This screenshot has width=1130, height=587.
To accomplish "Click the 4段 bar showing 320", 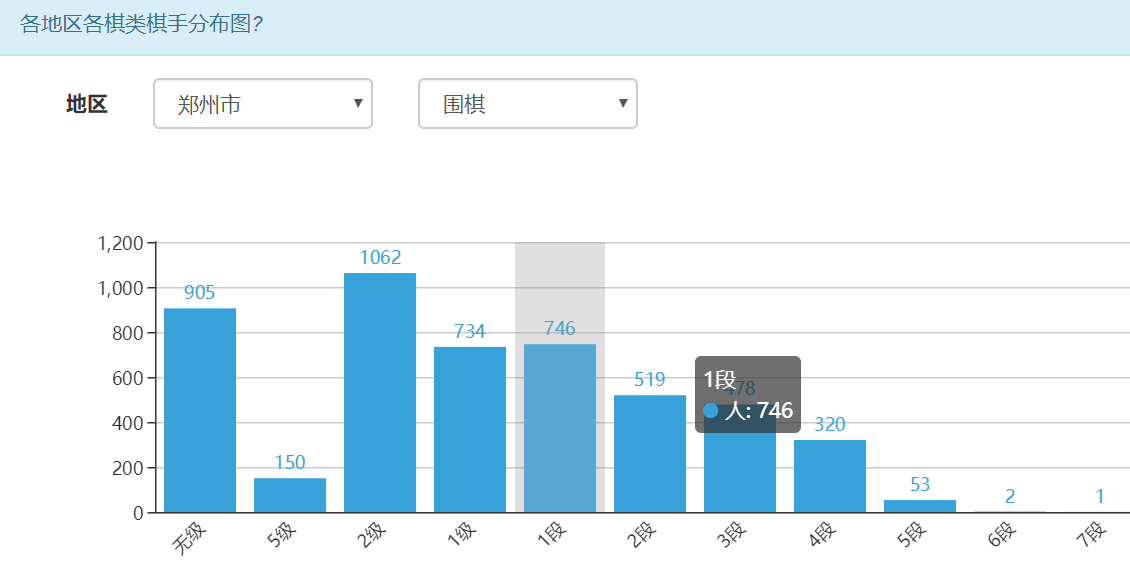I will [830, 476].
